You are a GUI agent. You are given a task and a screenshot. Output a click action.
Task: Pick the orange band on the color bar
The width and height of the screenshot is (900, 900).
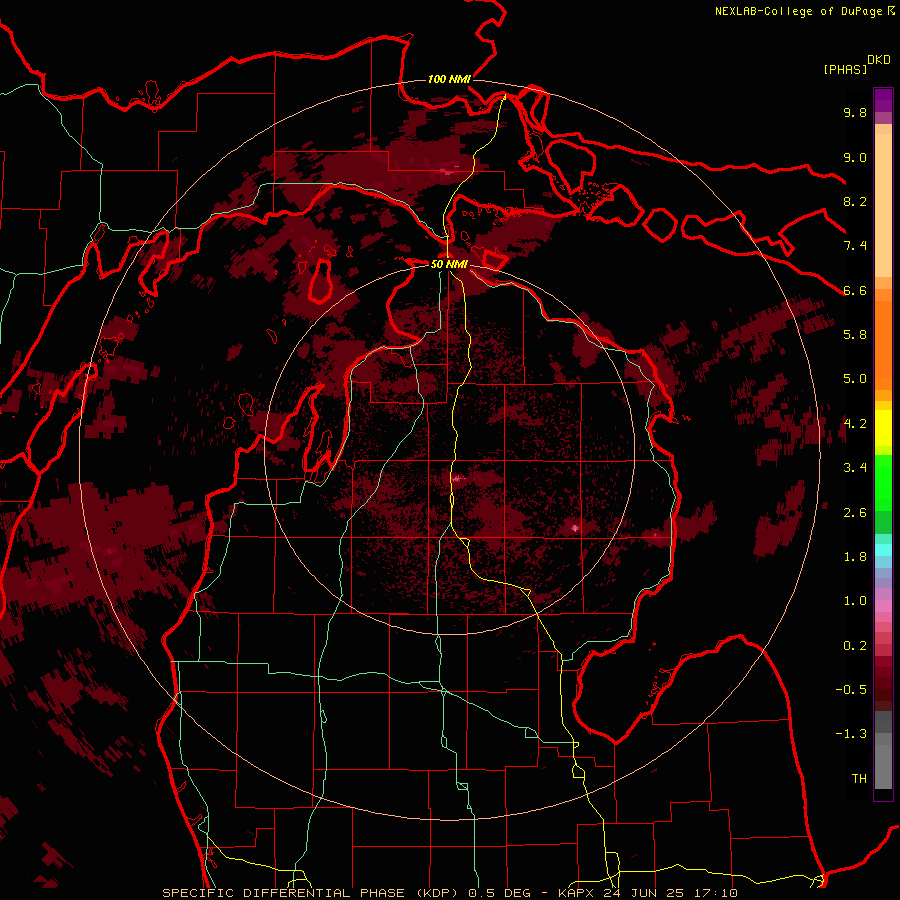coord(883,344)
